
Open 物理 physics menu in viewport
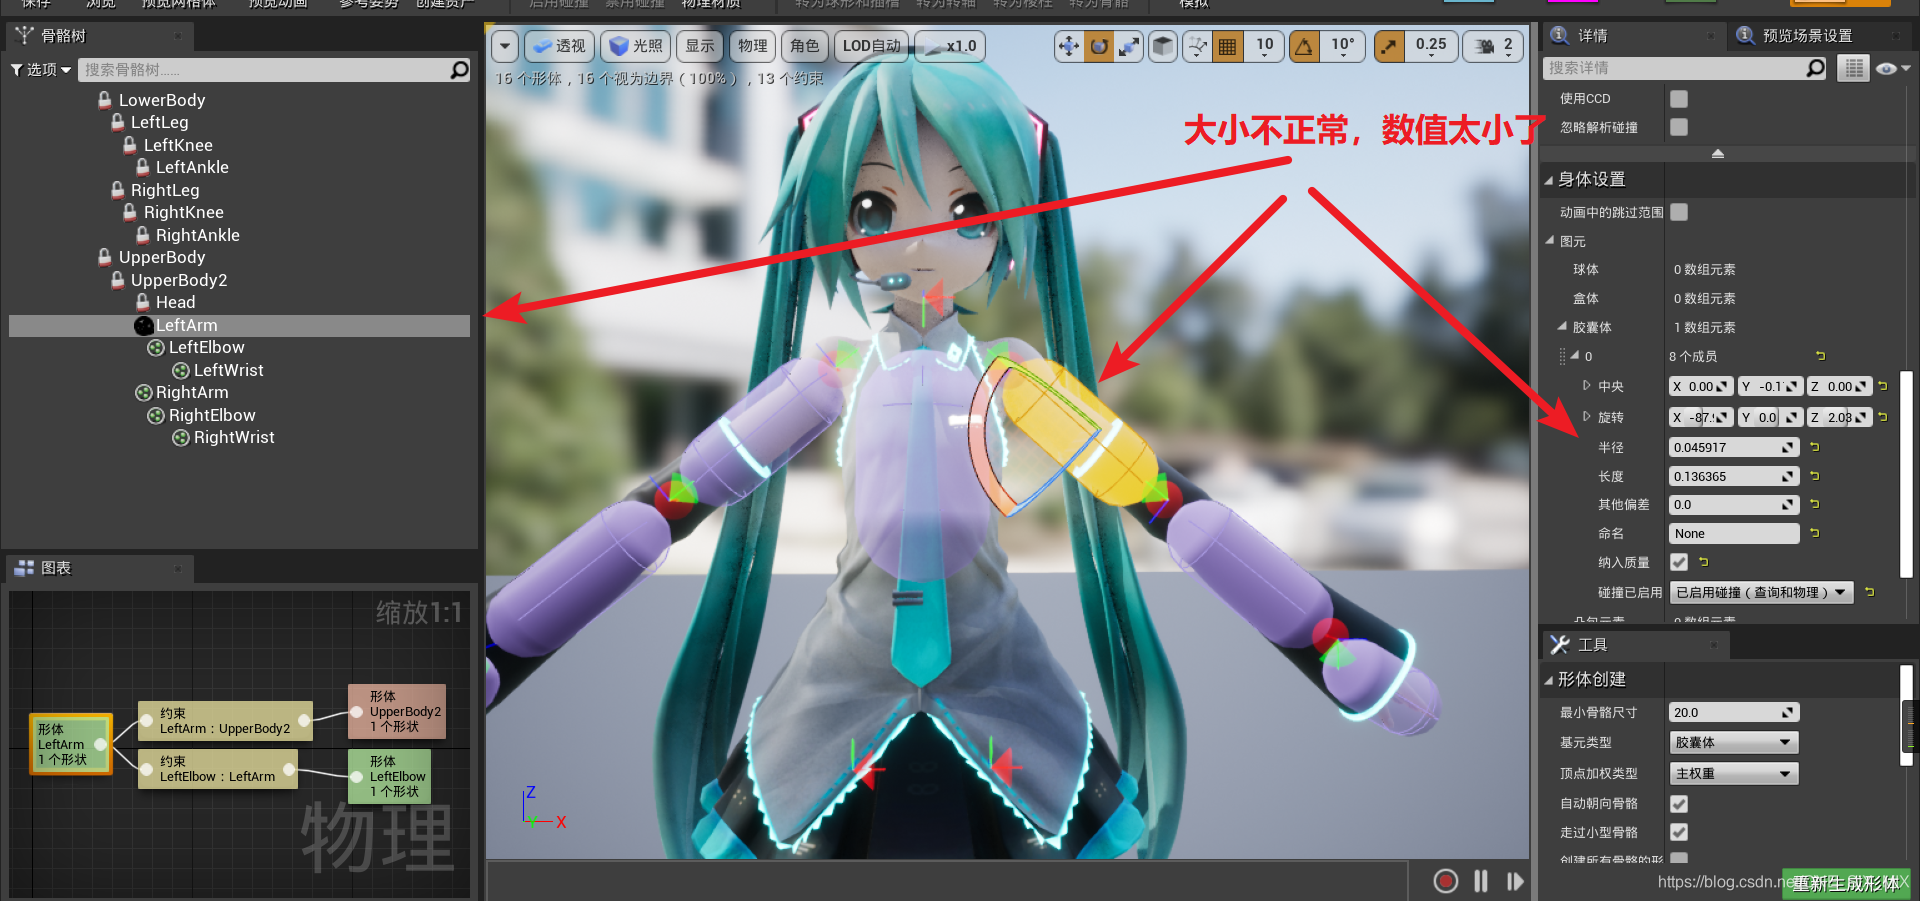click(x=752, y=46)
